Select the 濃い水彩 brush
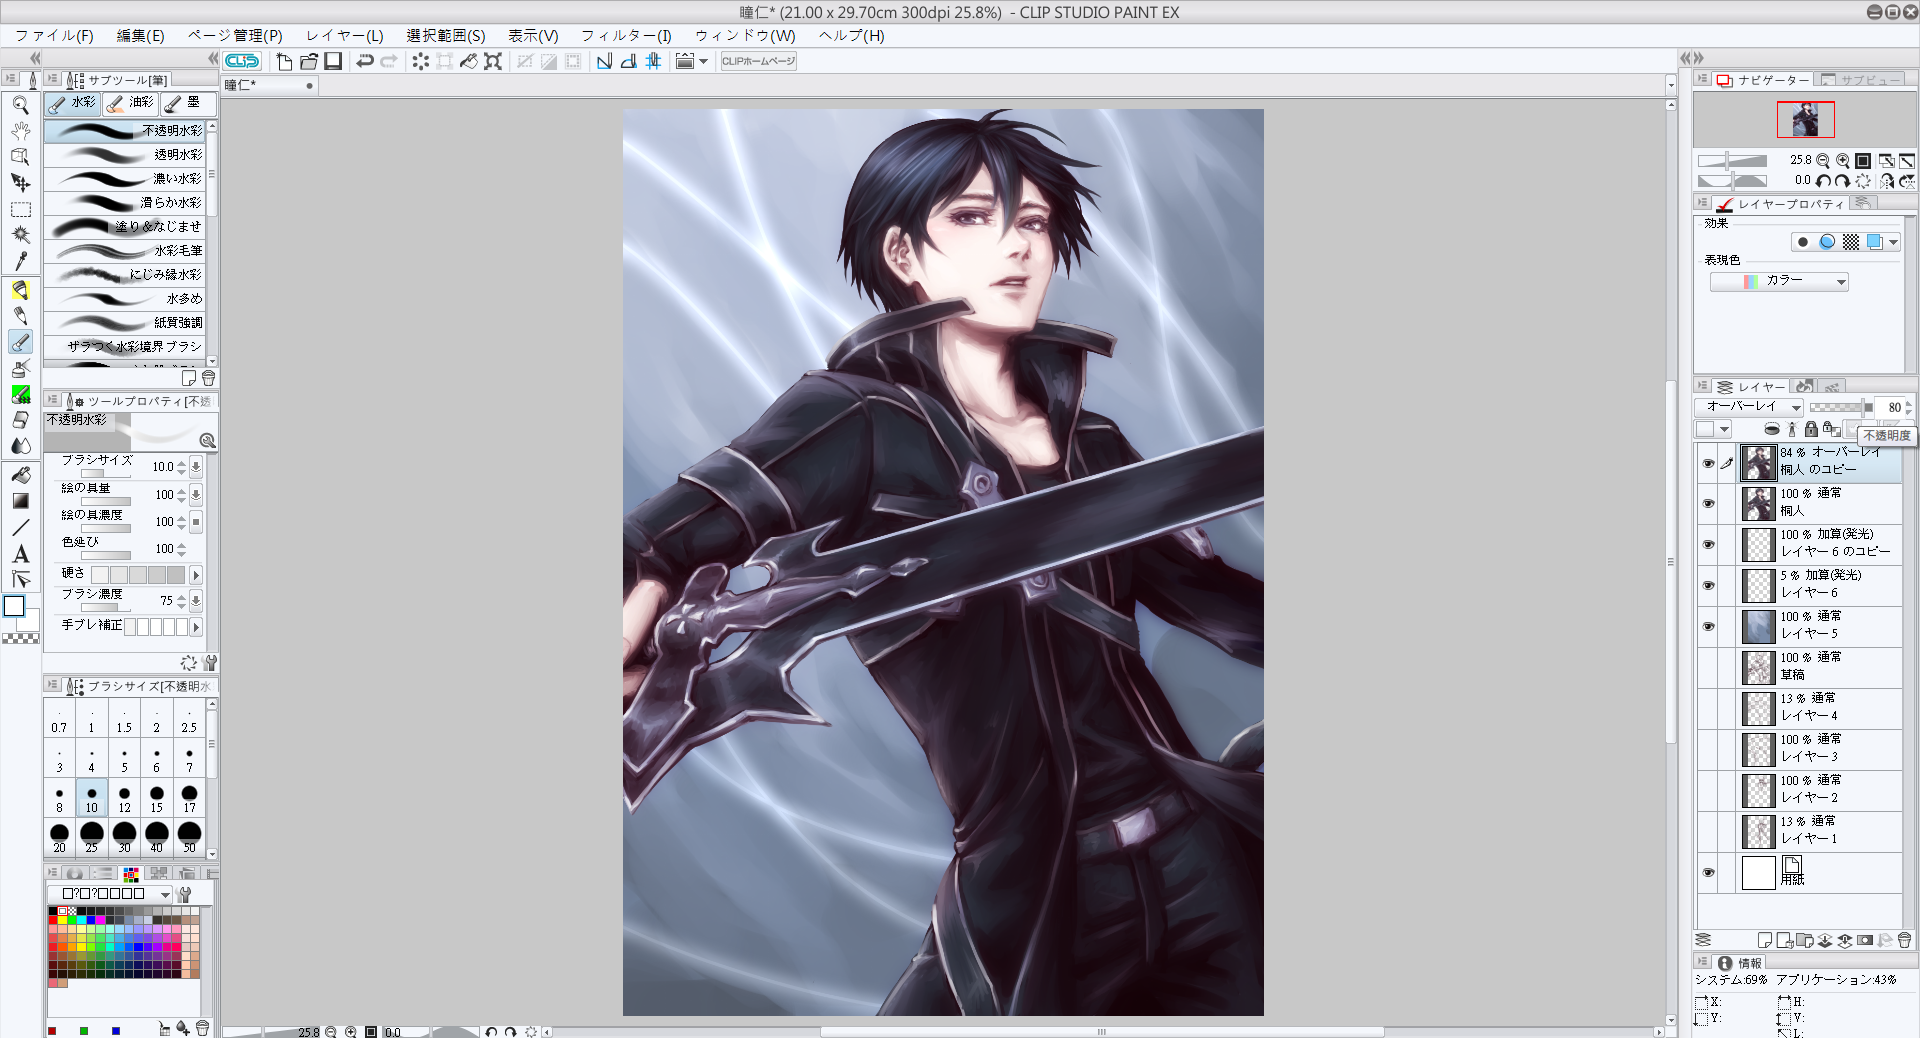The width and height of the screenshot is (1920, 1038). pyautogui.click(x=125, y=178)
